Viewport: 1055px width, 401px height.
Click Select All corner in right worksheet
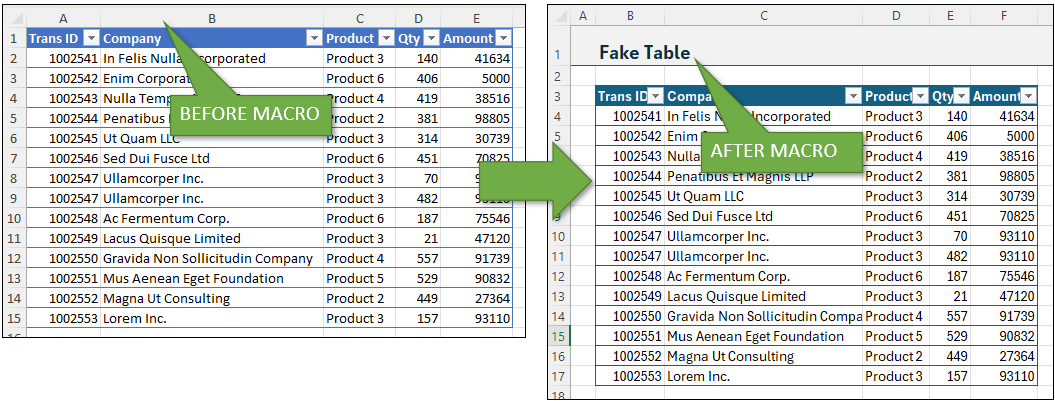coord(559,18)
